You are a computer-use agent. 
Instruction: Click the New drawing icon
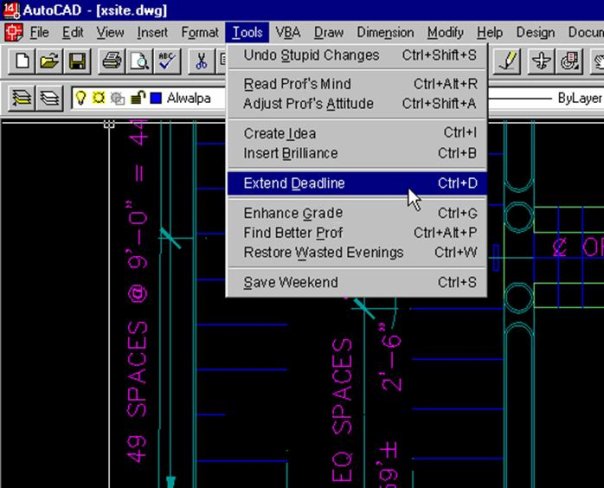pos(22,62)
